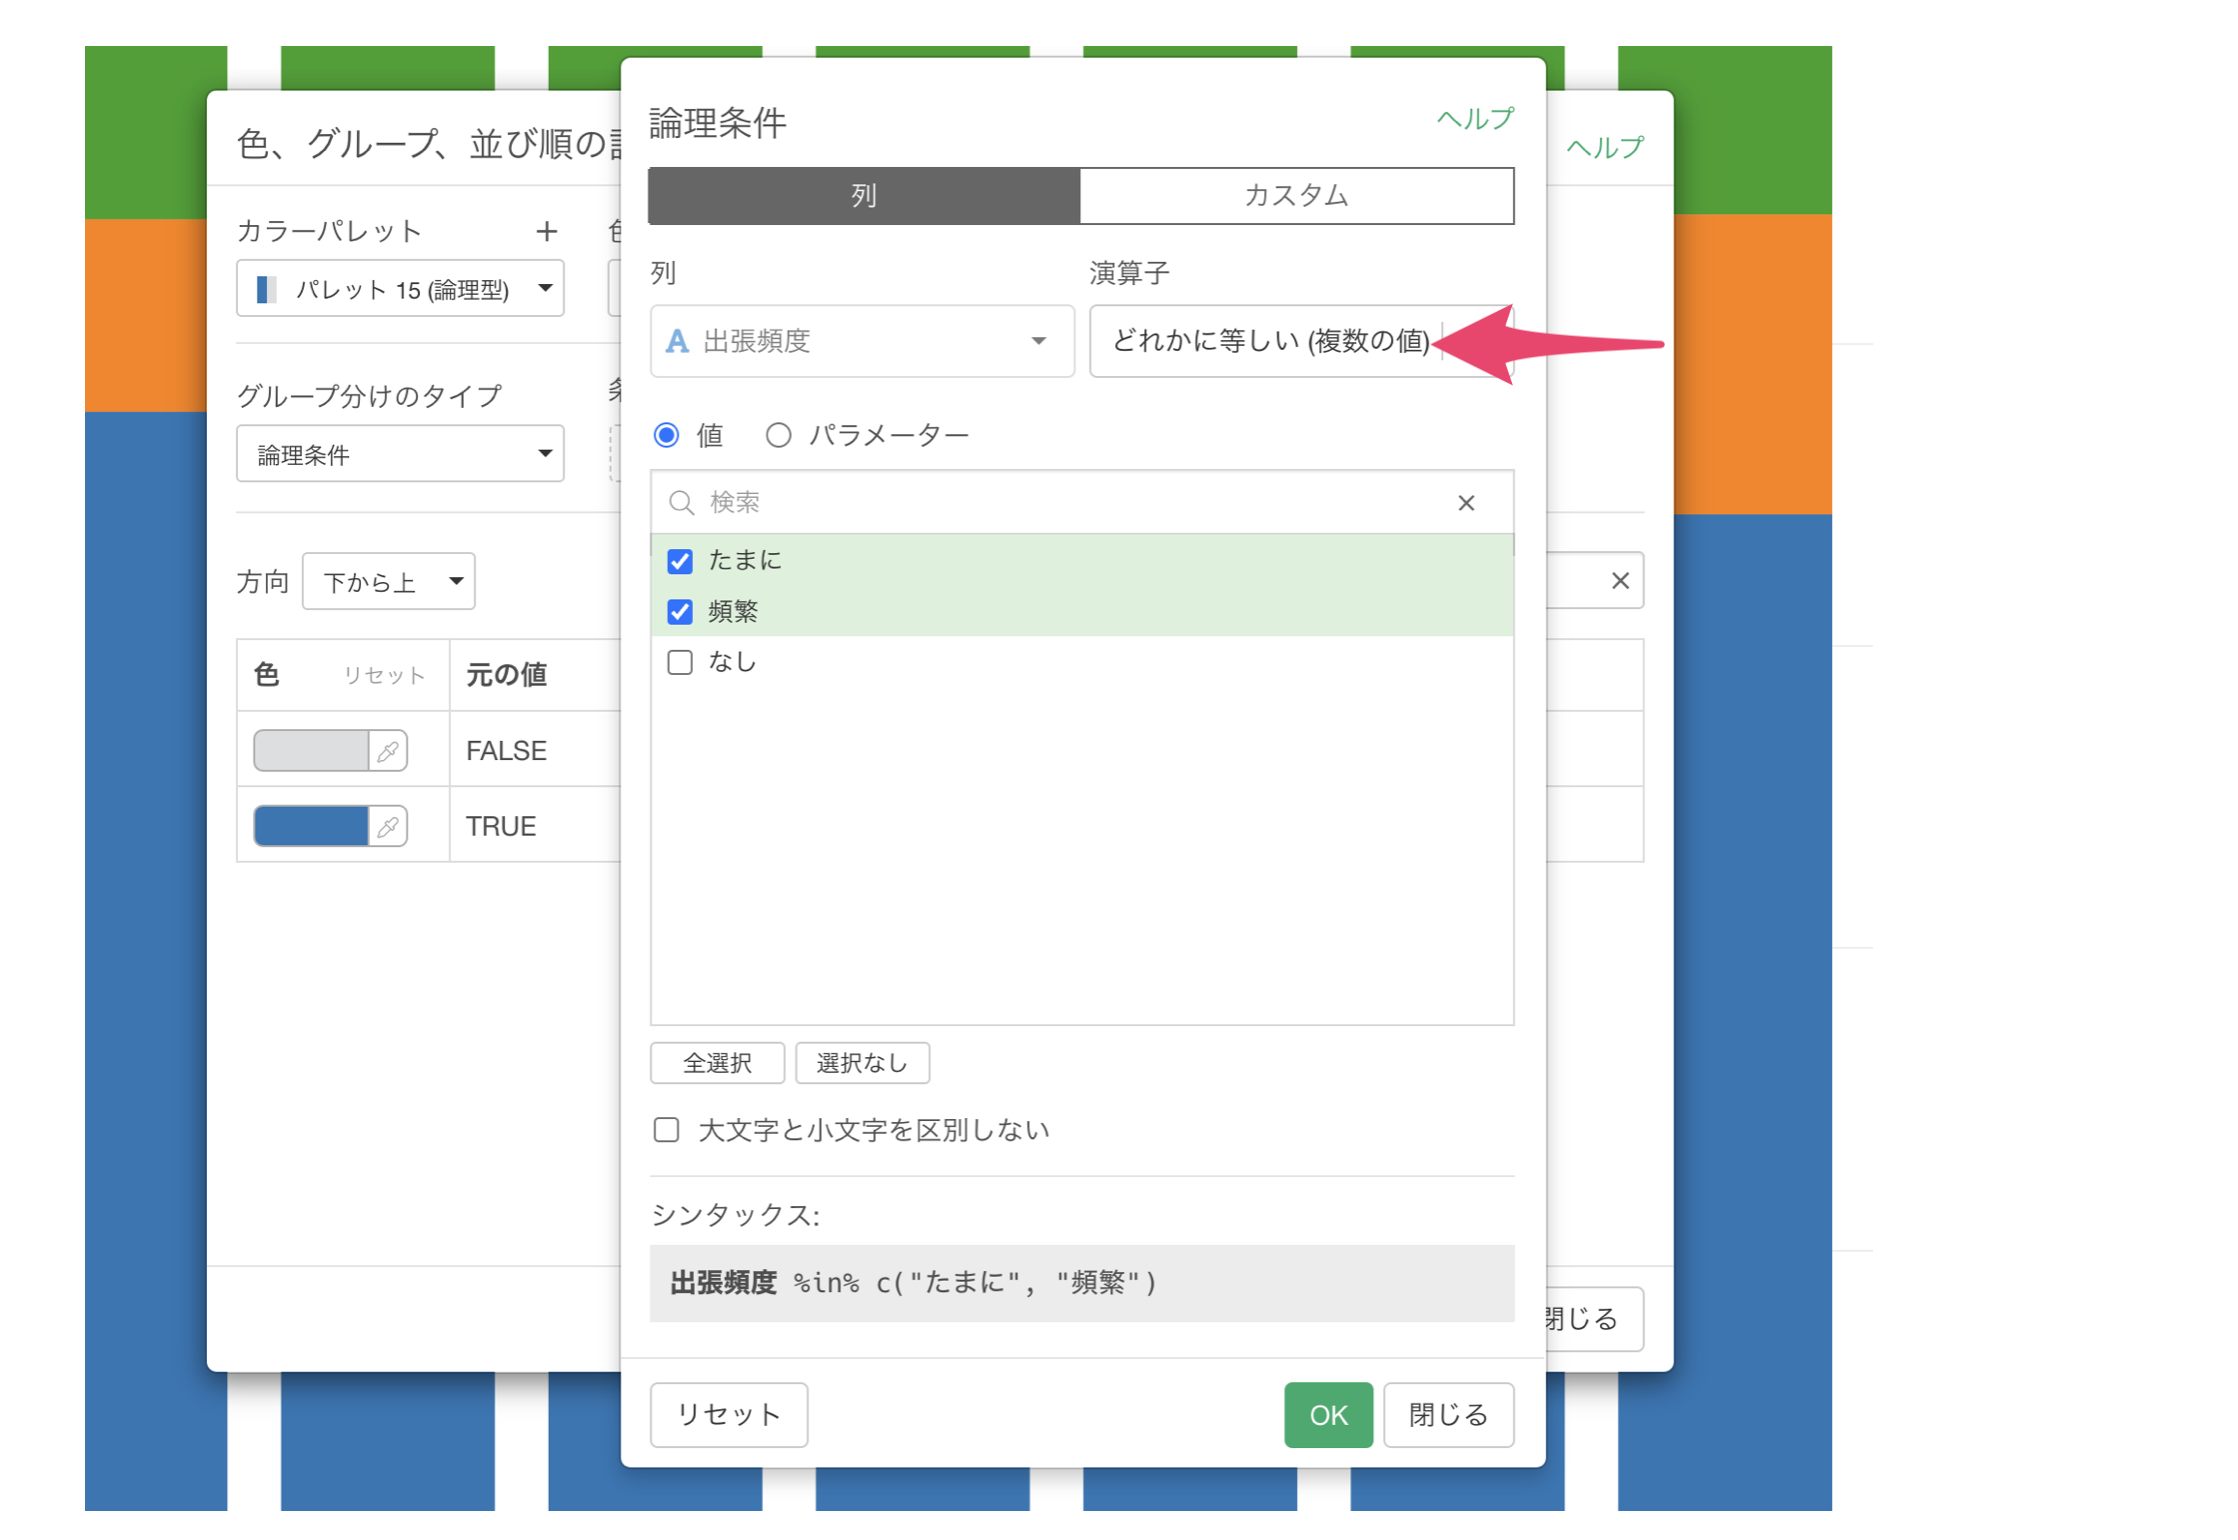Uncheck the 頻繁 checkbox
2238x1540 pixels.
point(680,612)
